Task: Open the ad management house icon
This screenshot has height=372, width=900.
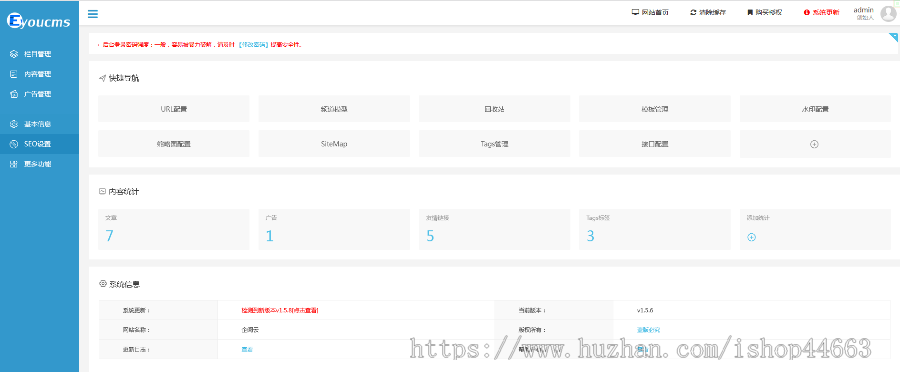Action: pyautogui.click(x=14, y=94)
